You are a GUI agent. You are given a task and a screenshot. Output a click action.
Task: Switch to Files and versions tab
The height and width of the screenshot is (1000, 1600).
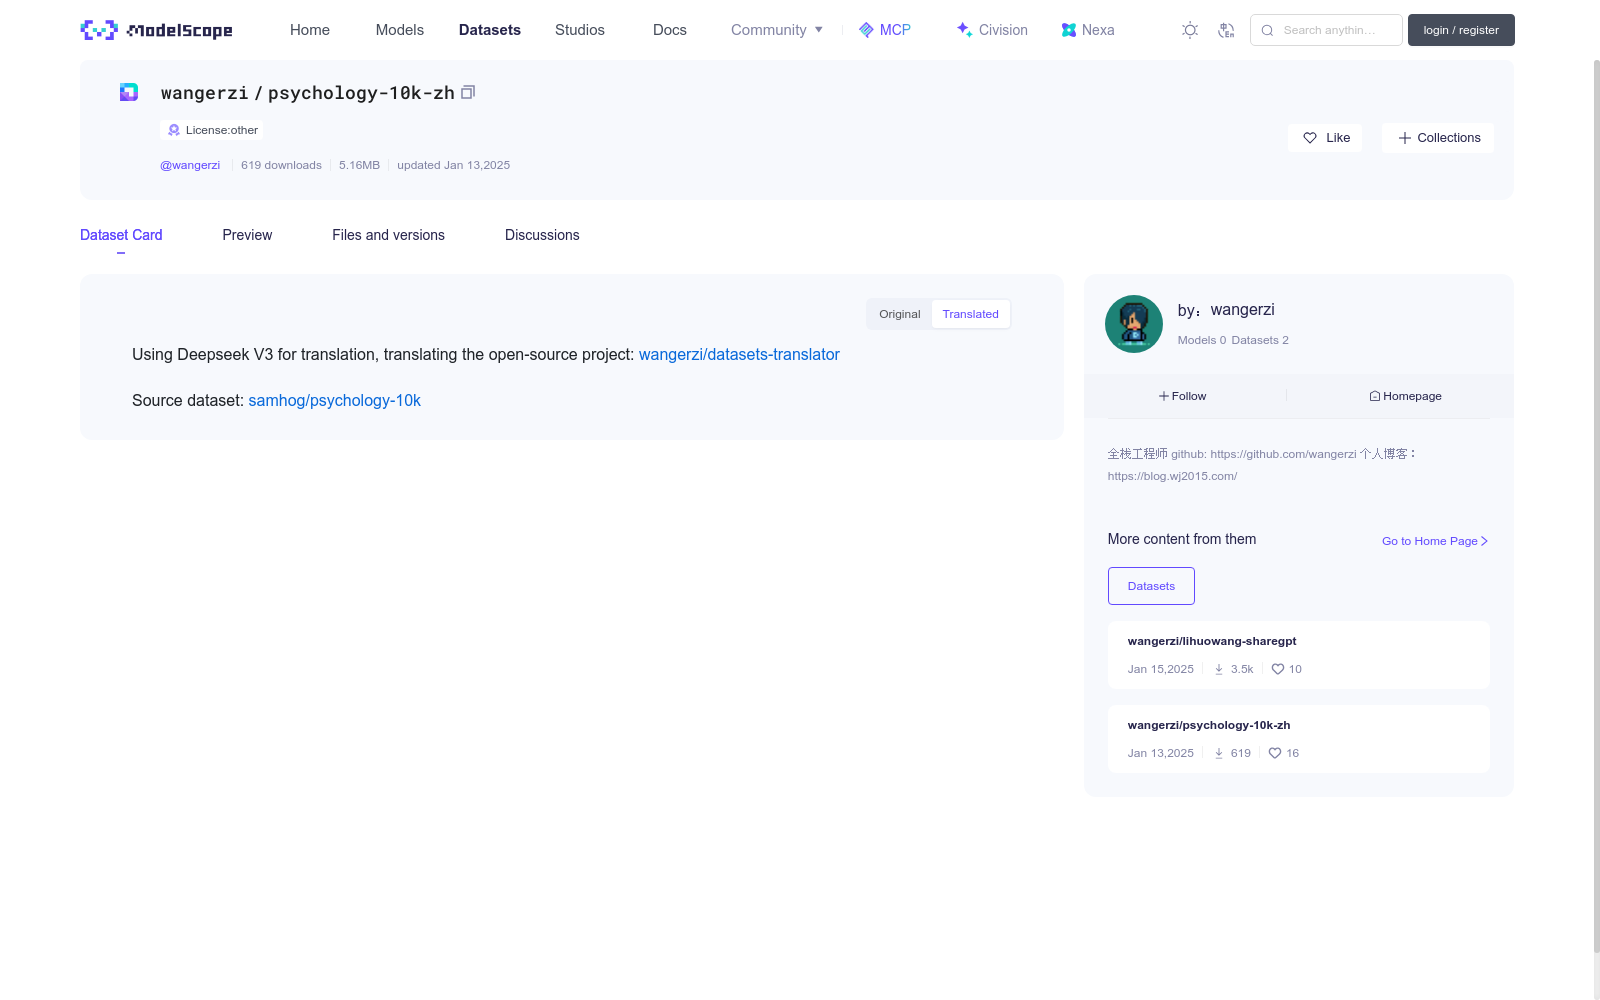point(388,235)
